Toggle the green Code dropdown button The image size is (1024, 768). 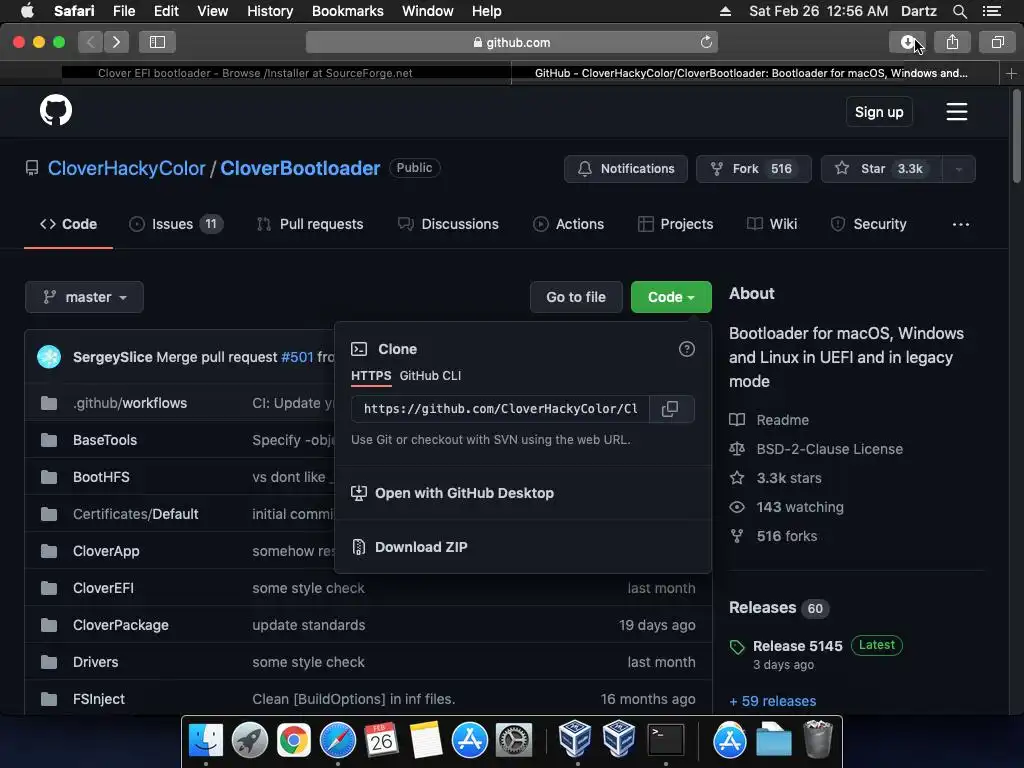click(671, 297)
